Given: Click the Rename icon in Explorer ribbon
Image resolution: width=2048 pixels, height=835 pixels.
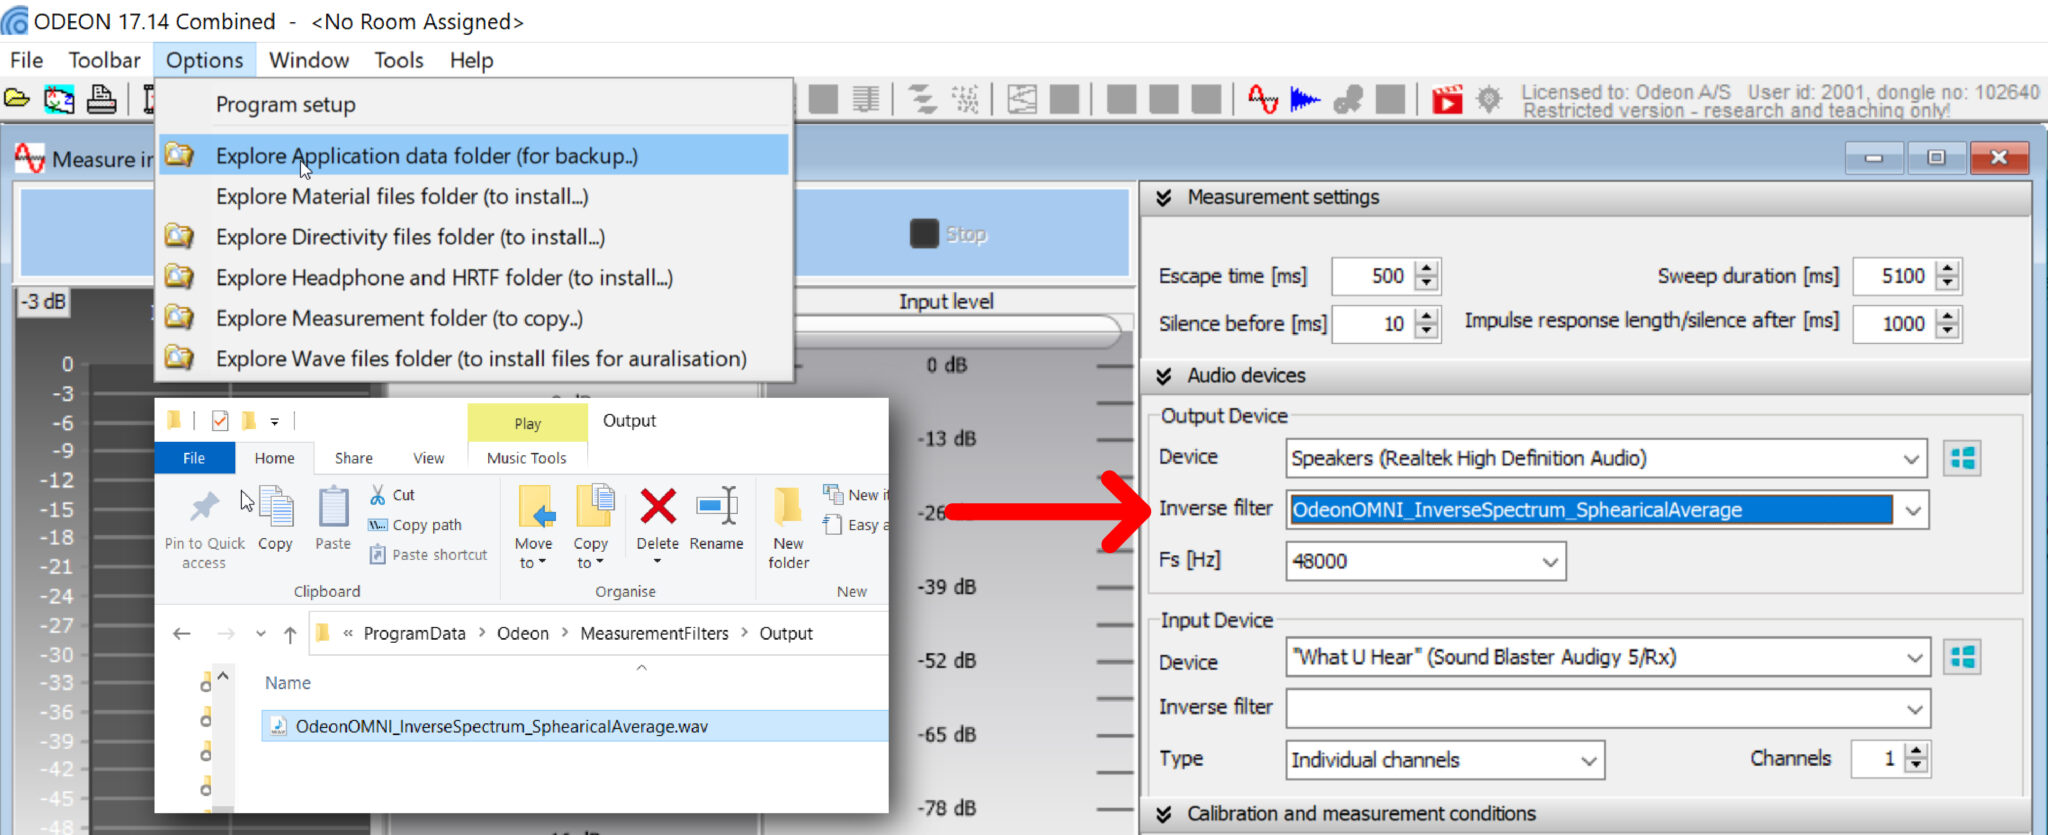Looking at the screenshot, I should [x=716, y=508].
